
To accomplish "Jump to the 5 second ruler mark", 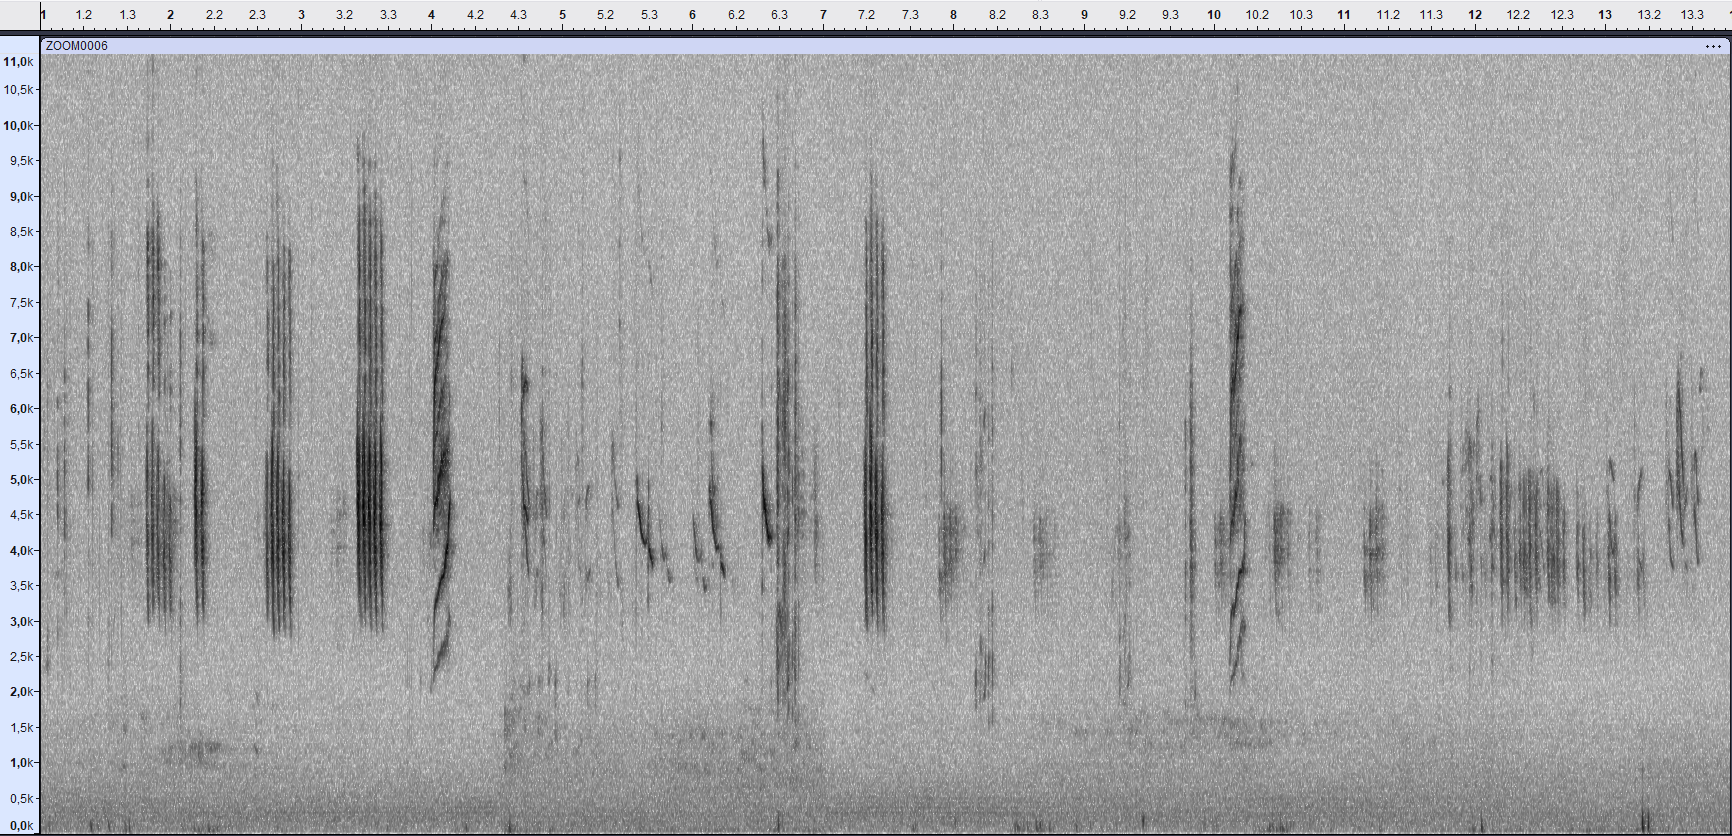I will pos(562,15).
